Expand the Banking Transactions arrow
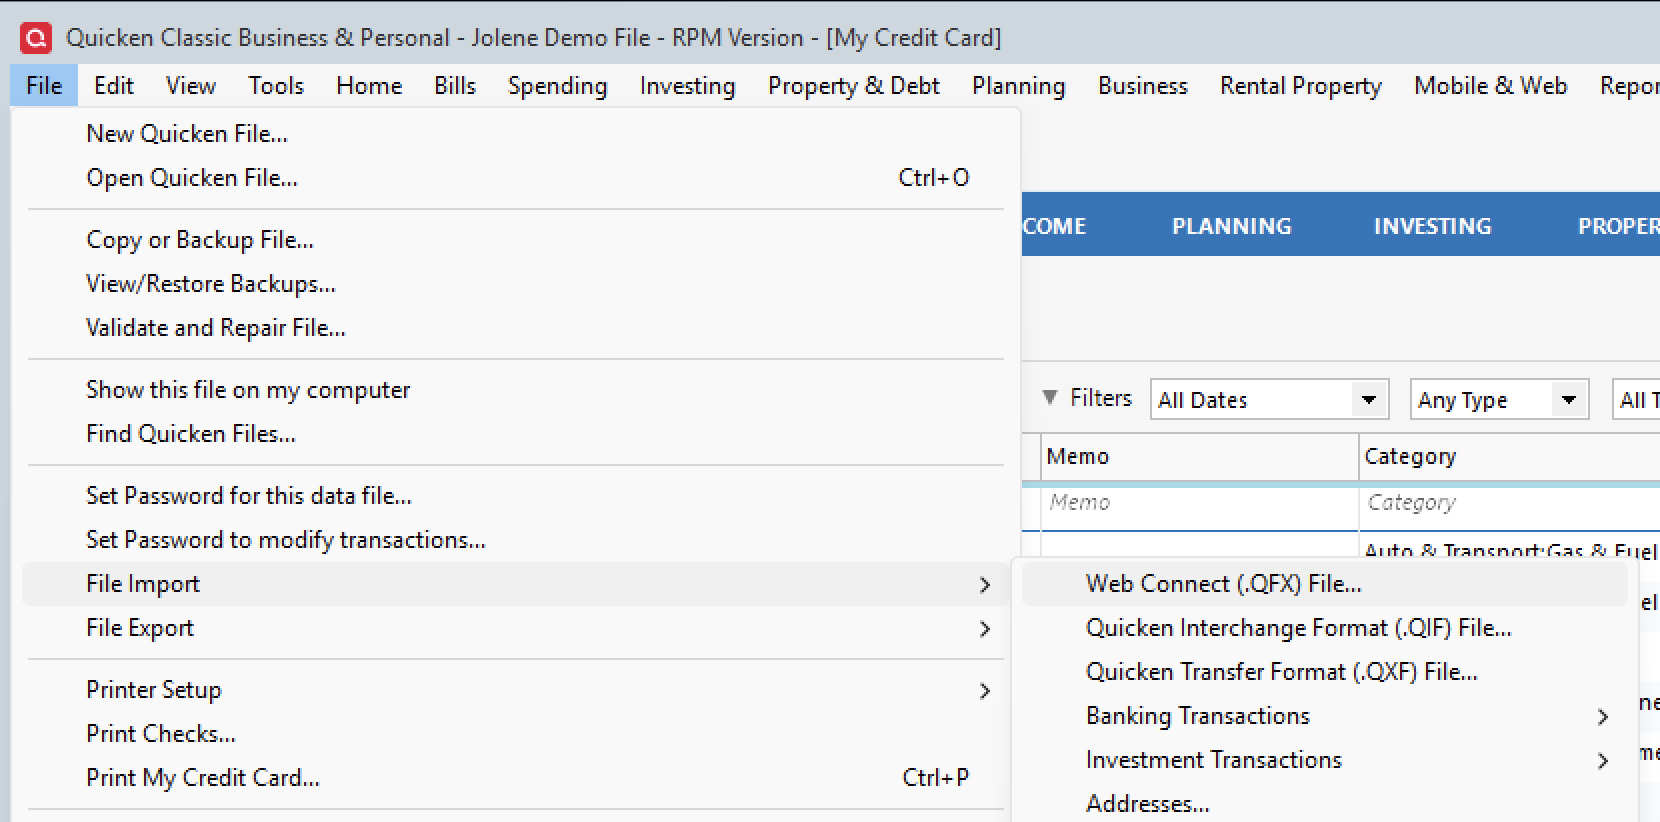Image resolution: width=1660 pixels, height=822 pixels. pyautogui.click(x=1603, y=717)
